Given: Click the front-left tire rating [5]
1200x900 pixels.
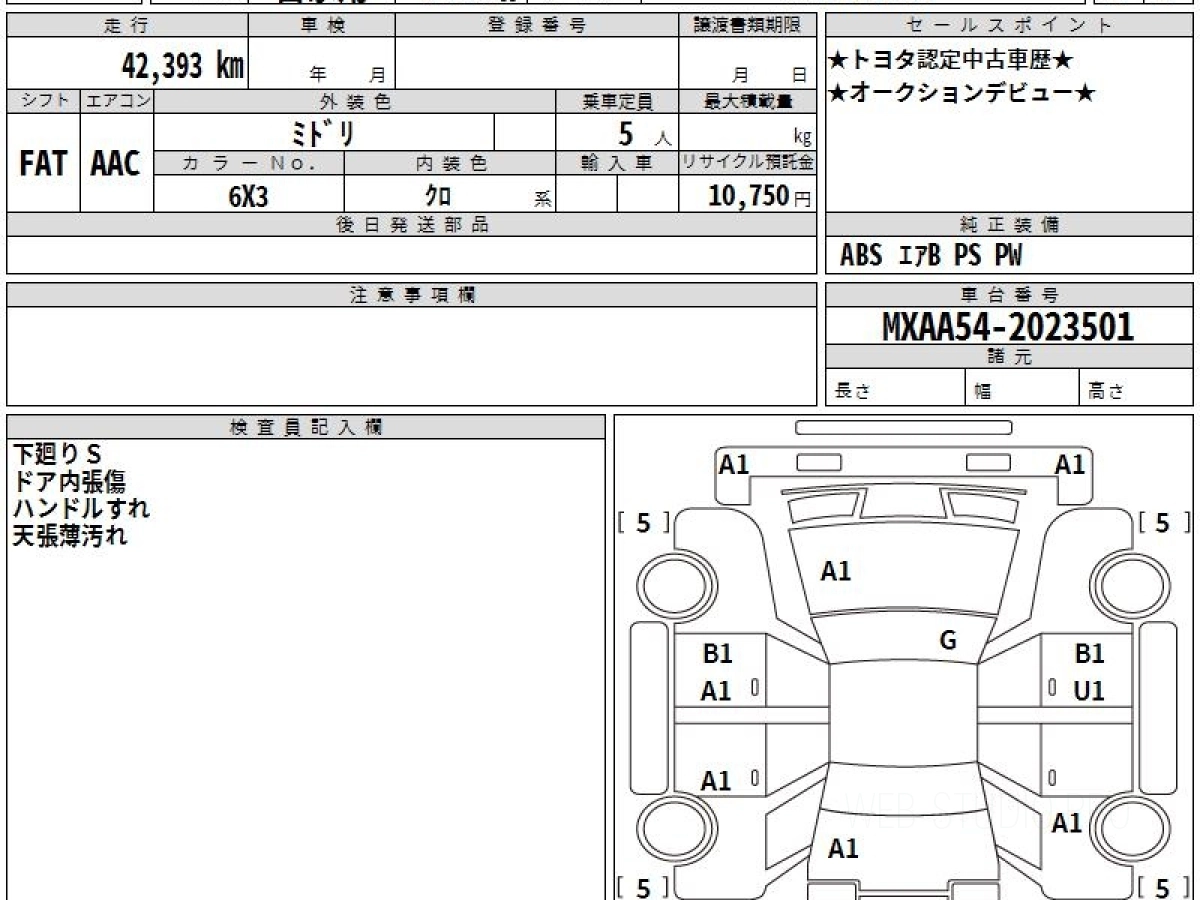Looking at the screenshot, I should pyautogui.click(x=643, y=522).
